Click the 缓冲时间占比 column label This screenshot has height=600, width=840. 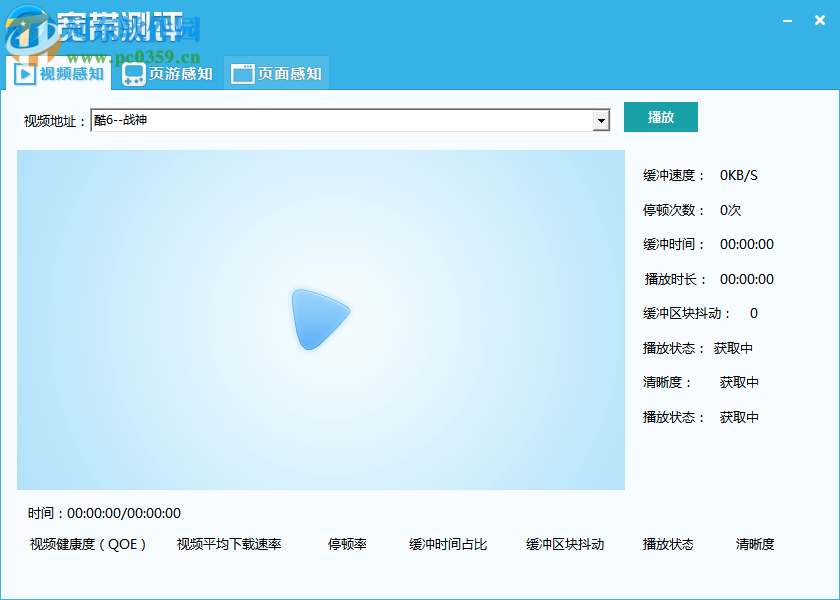[x=448, y=544]
